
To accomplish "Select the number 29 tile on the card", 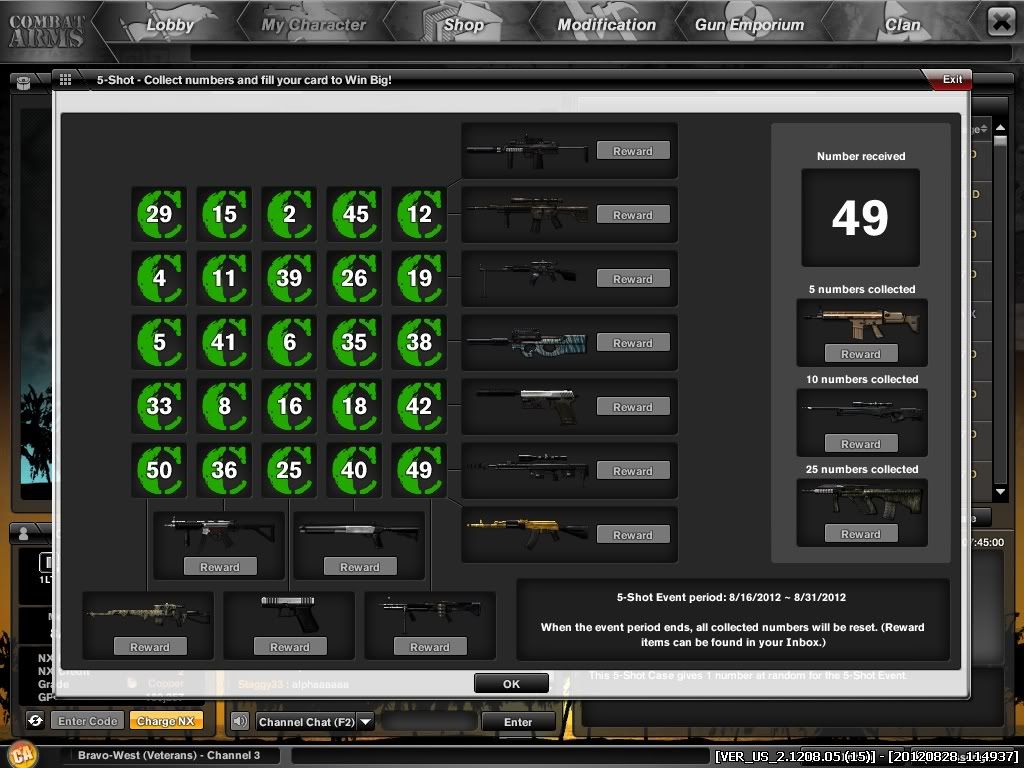I will click(159, 213).
